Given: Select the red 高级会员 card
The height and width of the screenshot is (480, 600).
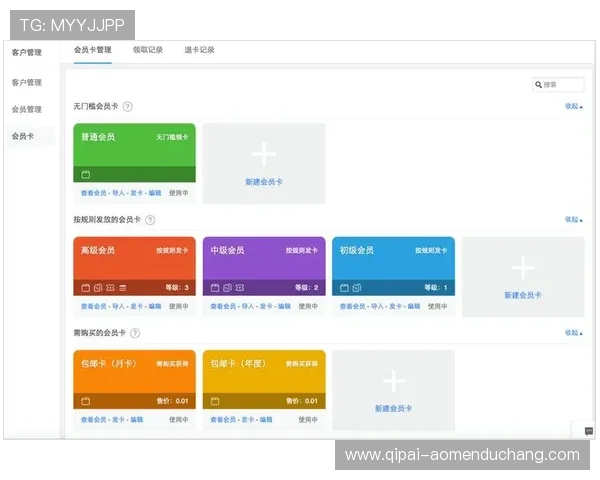Looking at the screenshot, I should [134, 266].
